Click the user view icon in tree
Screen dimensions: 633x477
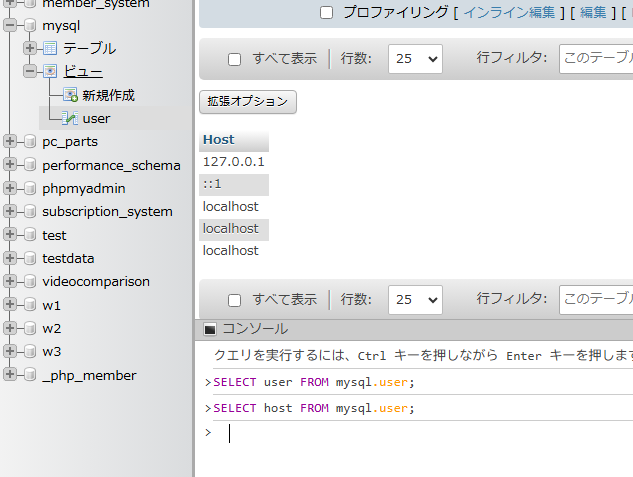(70, 118)
